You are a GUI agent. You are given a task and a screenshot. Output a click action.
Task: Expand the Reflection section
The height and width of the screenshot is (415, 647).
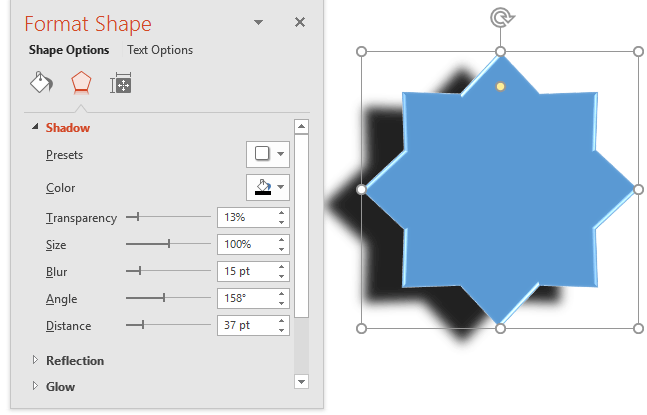[36, 360]
